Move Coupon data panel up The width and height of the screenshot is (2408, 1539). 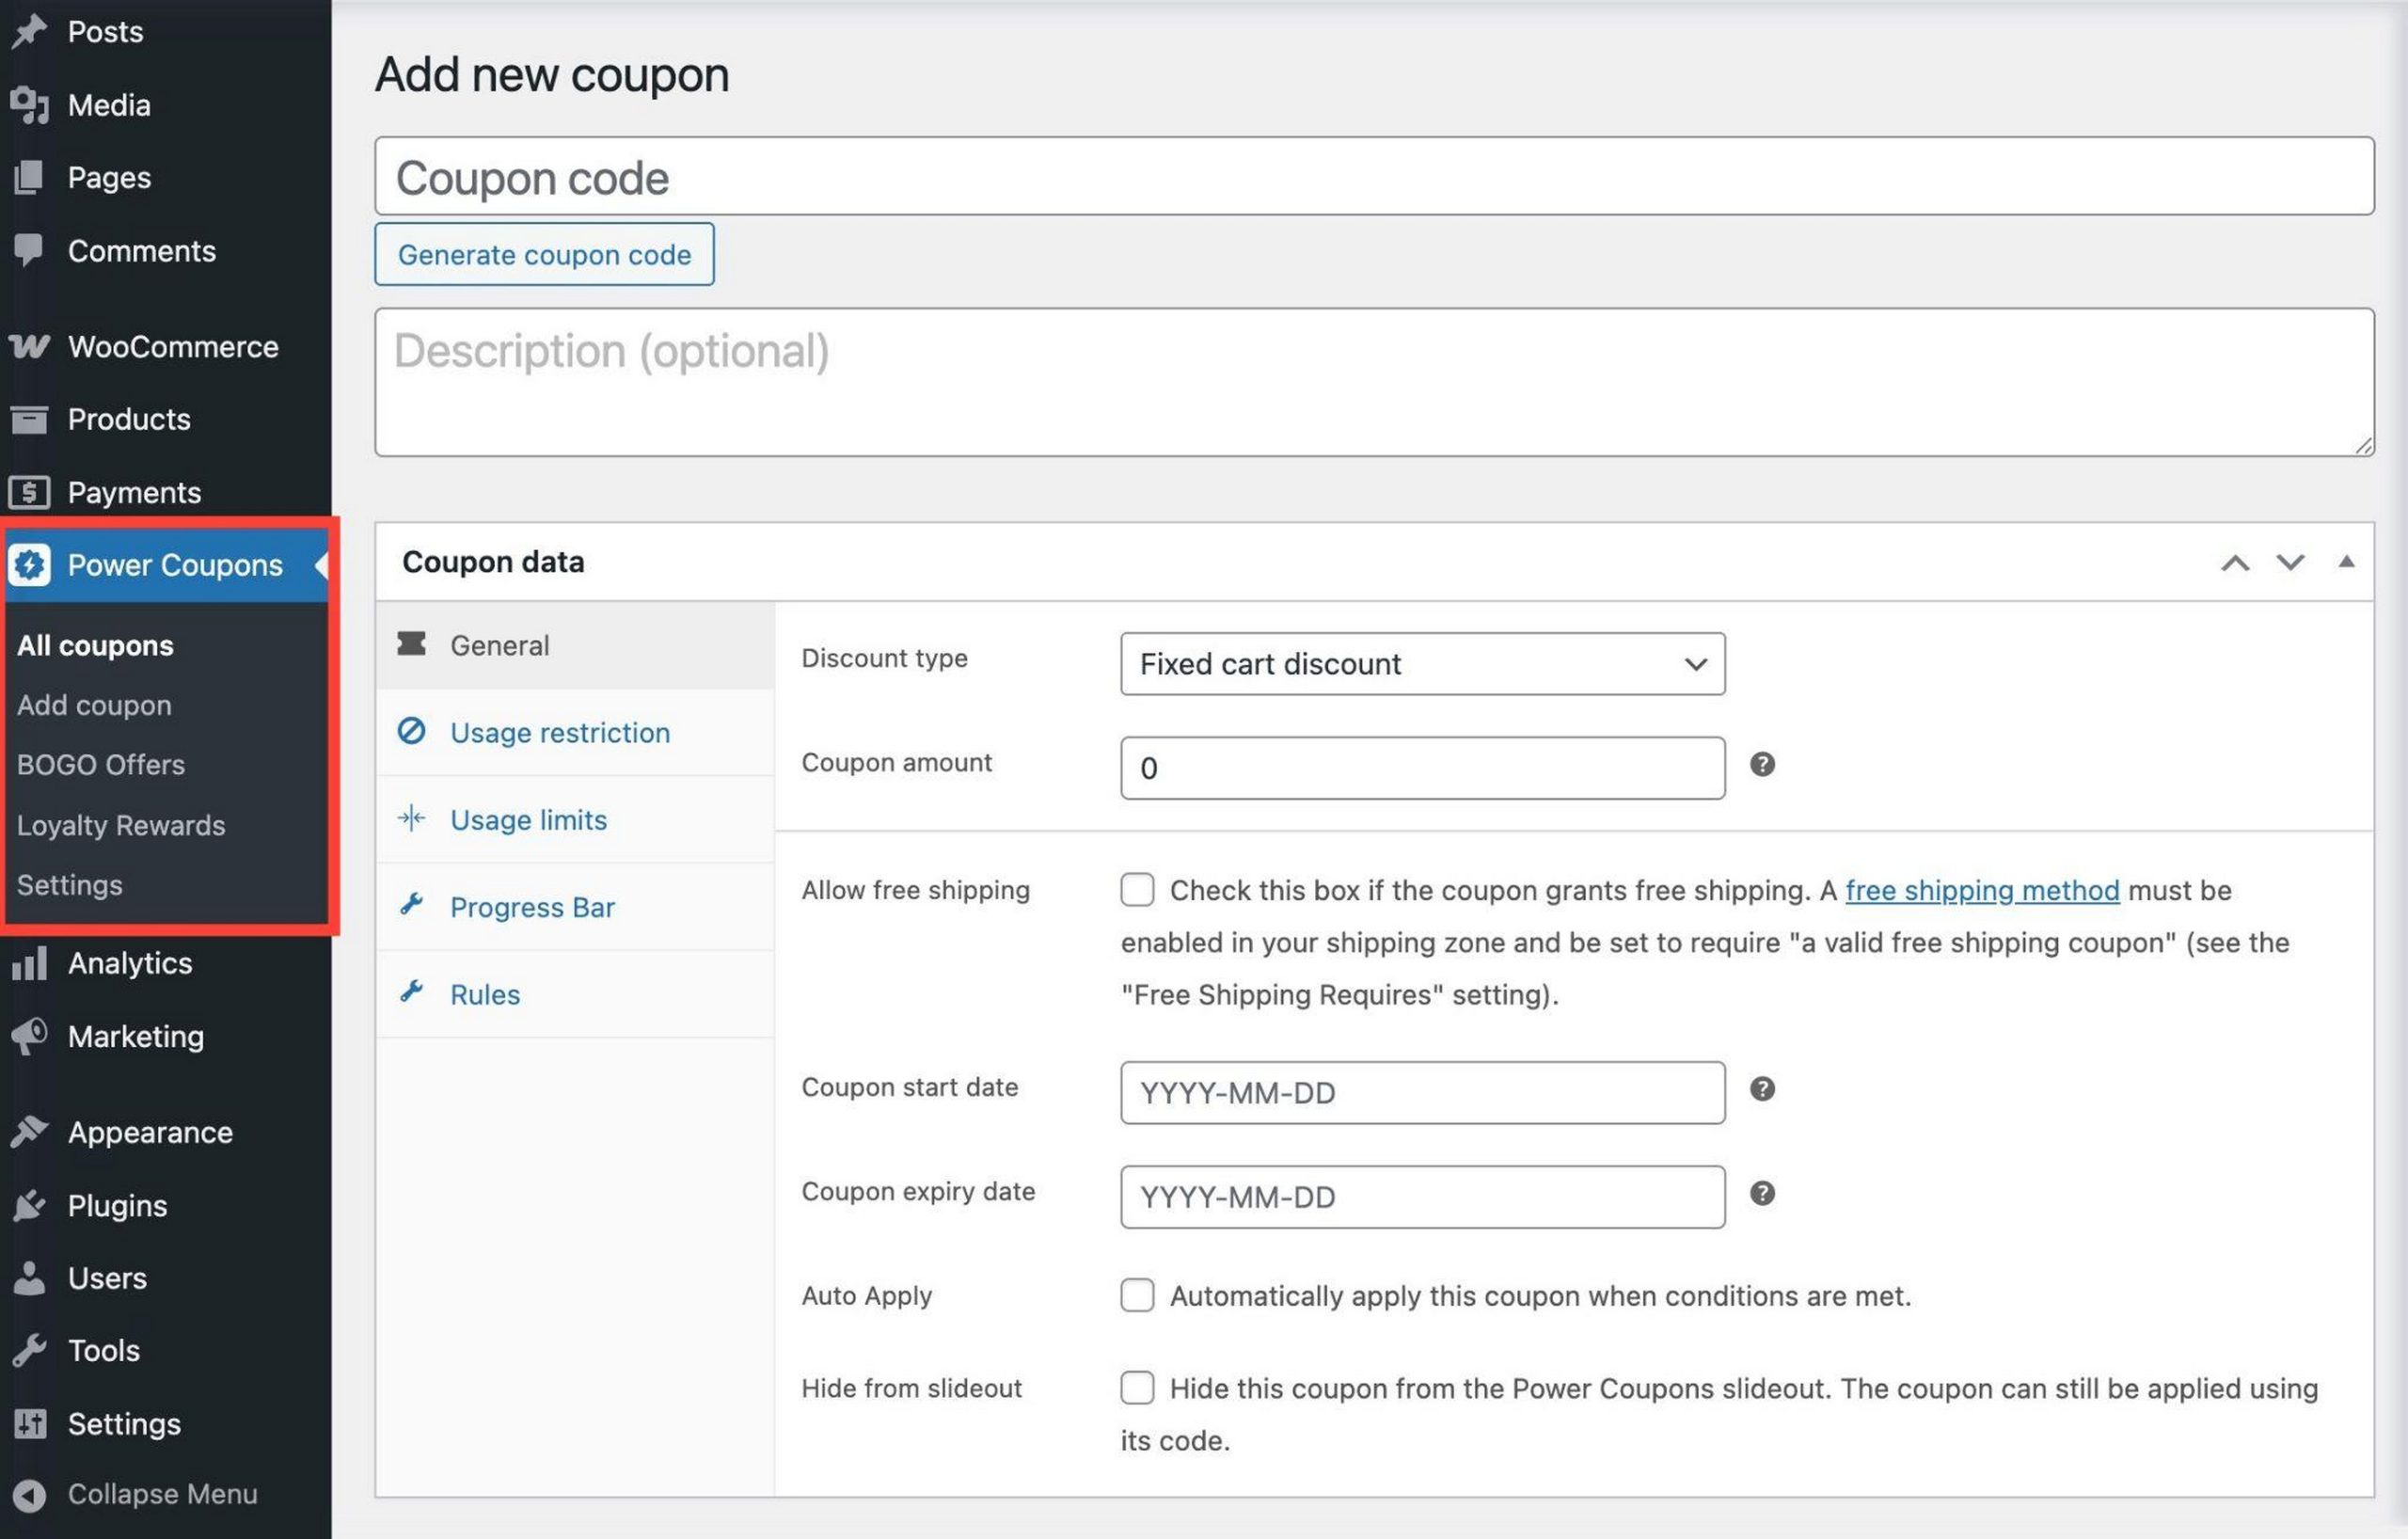tap(2235, 563)
